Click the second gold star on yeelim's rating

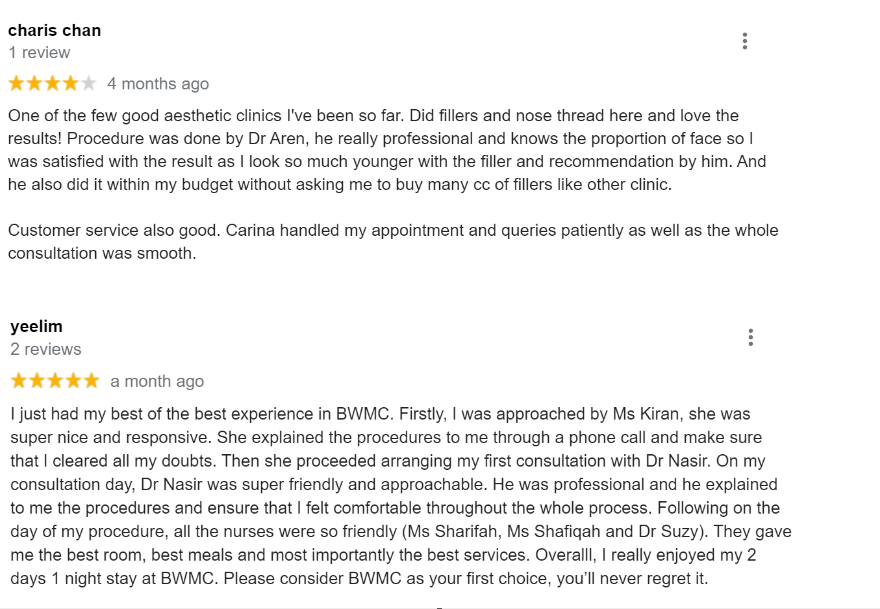coord(37,381)
